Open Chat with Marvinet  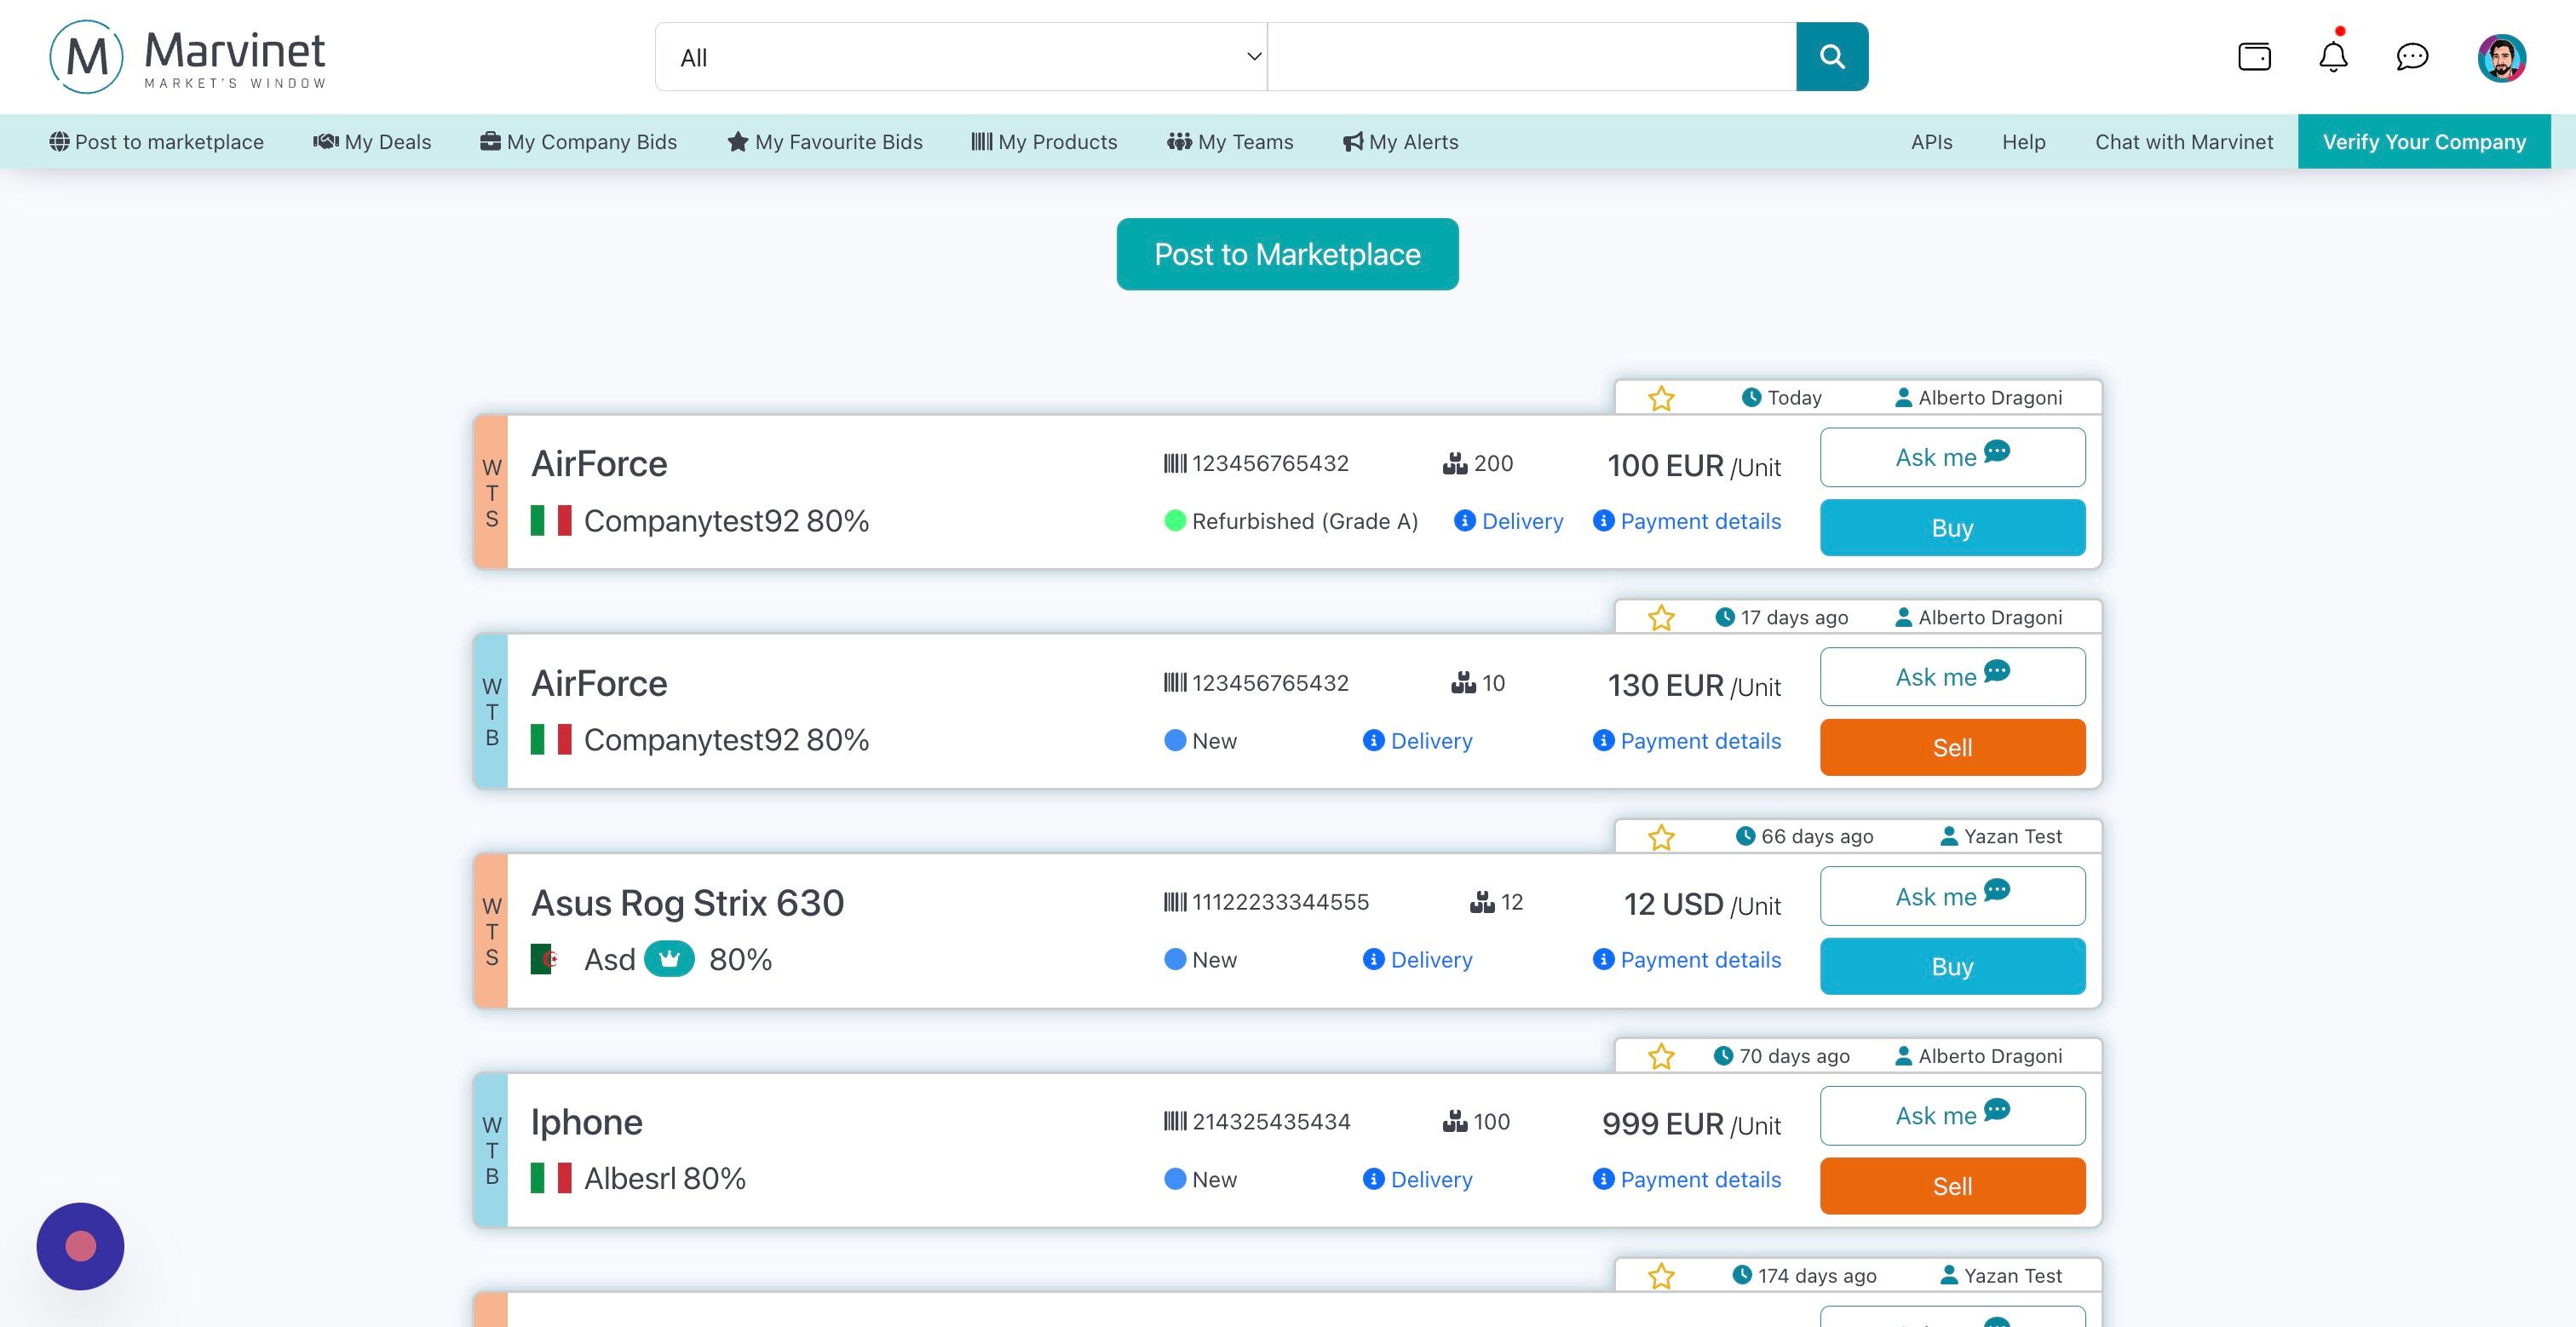(2184, 142)
